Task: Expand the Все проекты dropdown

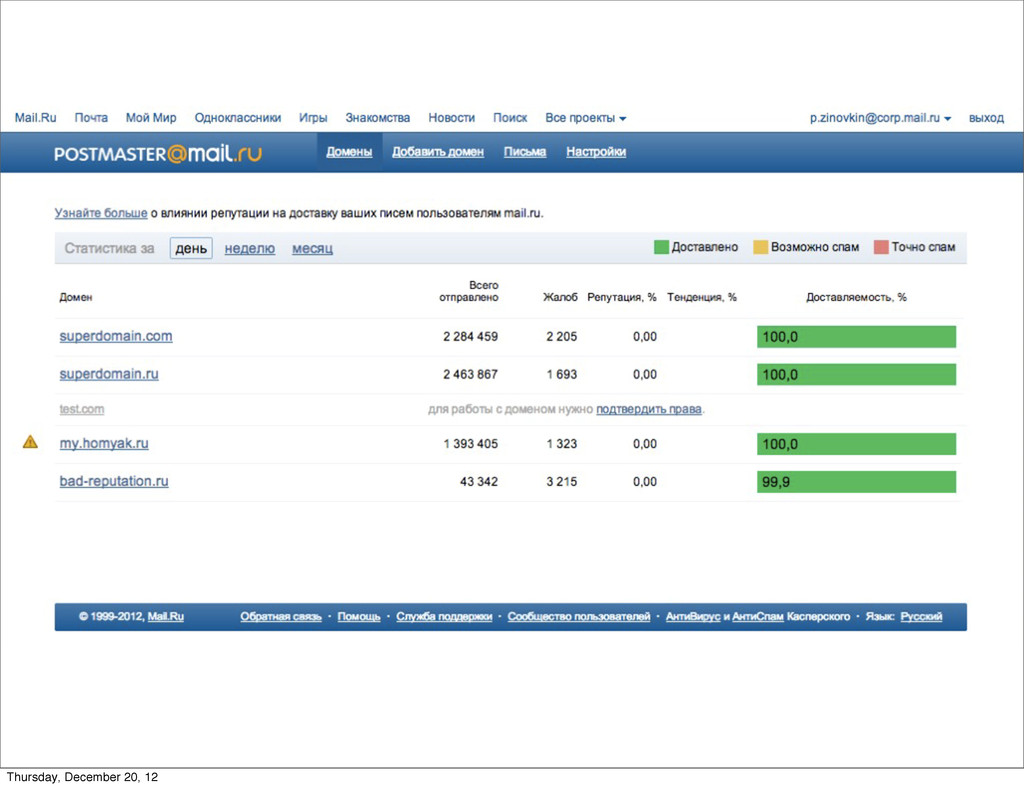Action: click(x=586, y=118)
